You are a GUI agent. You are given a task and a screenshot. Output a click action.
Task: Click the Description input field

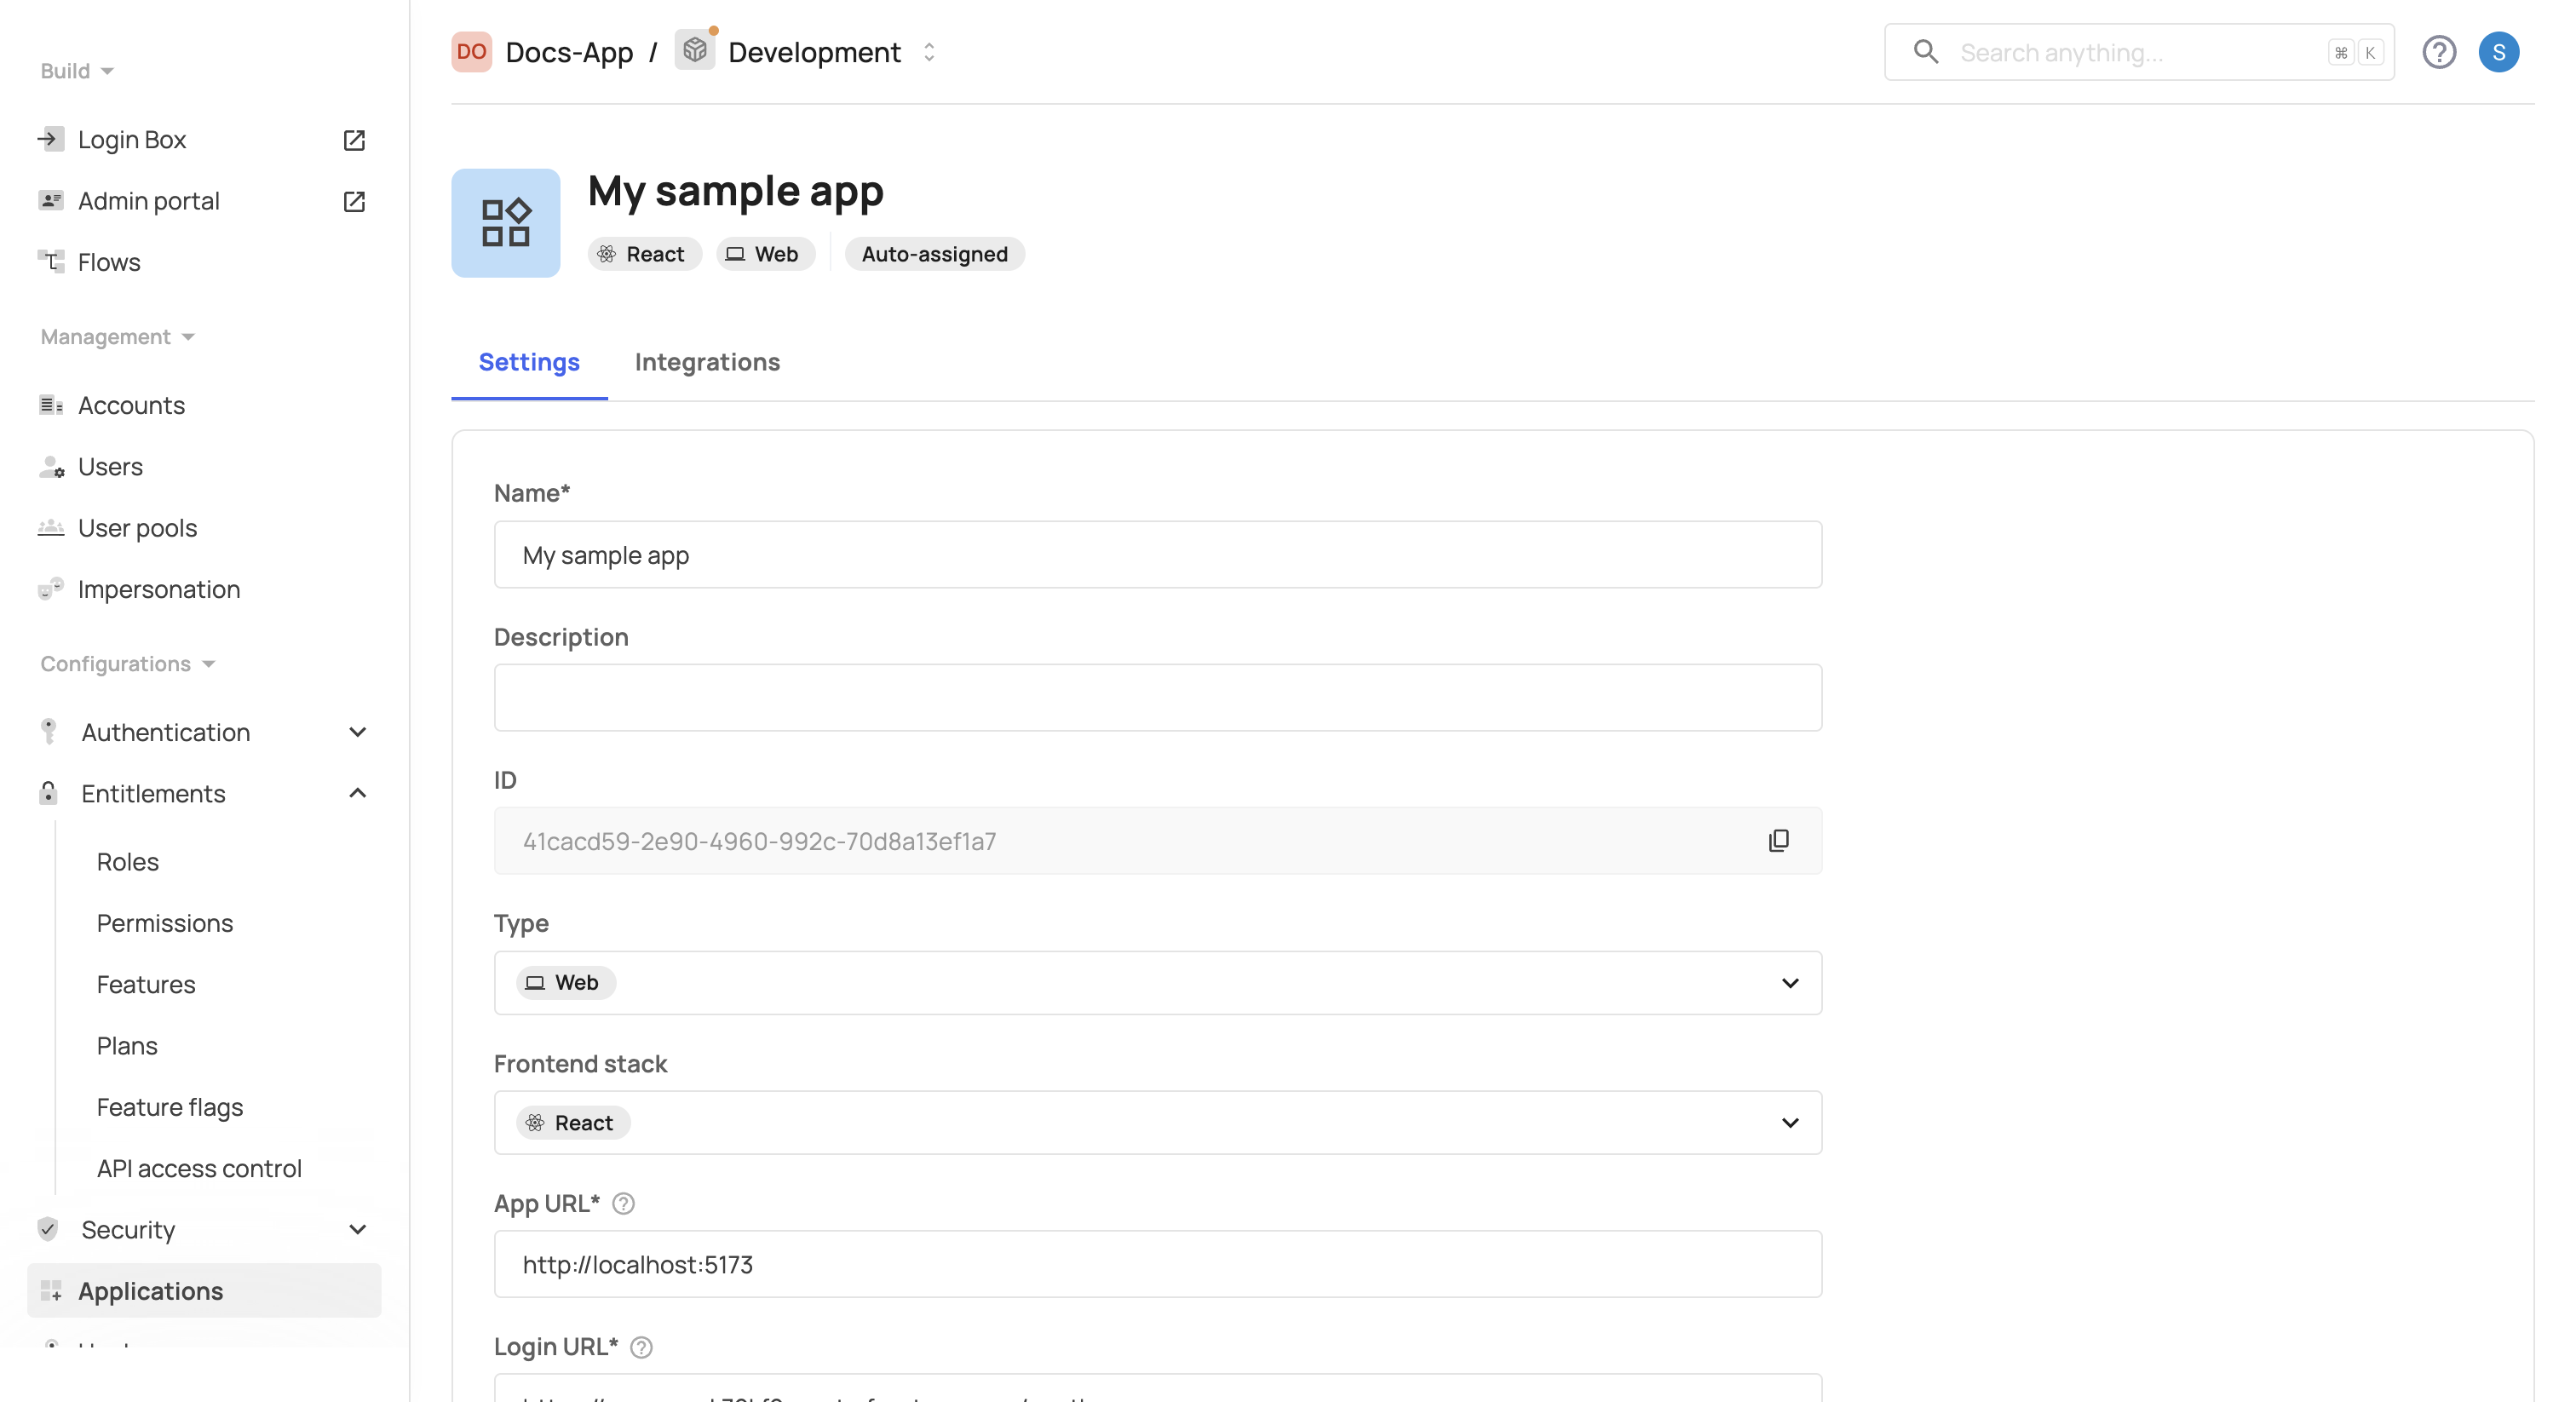(x=1157, y=698)
